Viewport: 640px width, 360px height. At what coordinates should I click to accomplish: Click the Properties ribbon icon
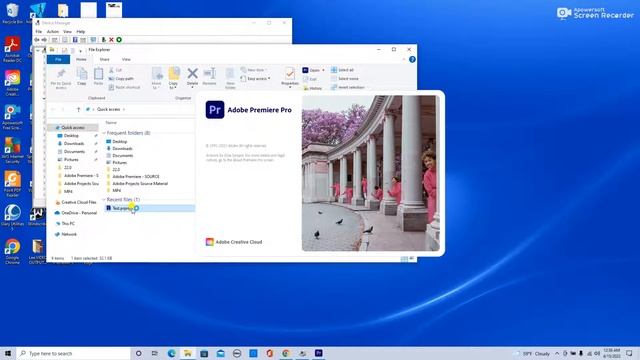tap(290, 78)
